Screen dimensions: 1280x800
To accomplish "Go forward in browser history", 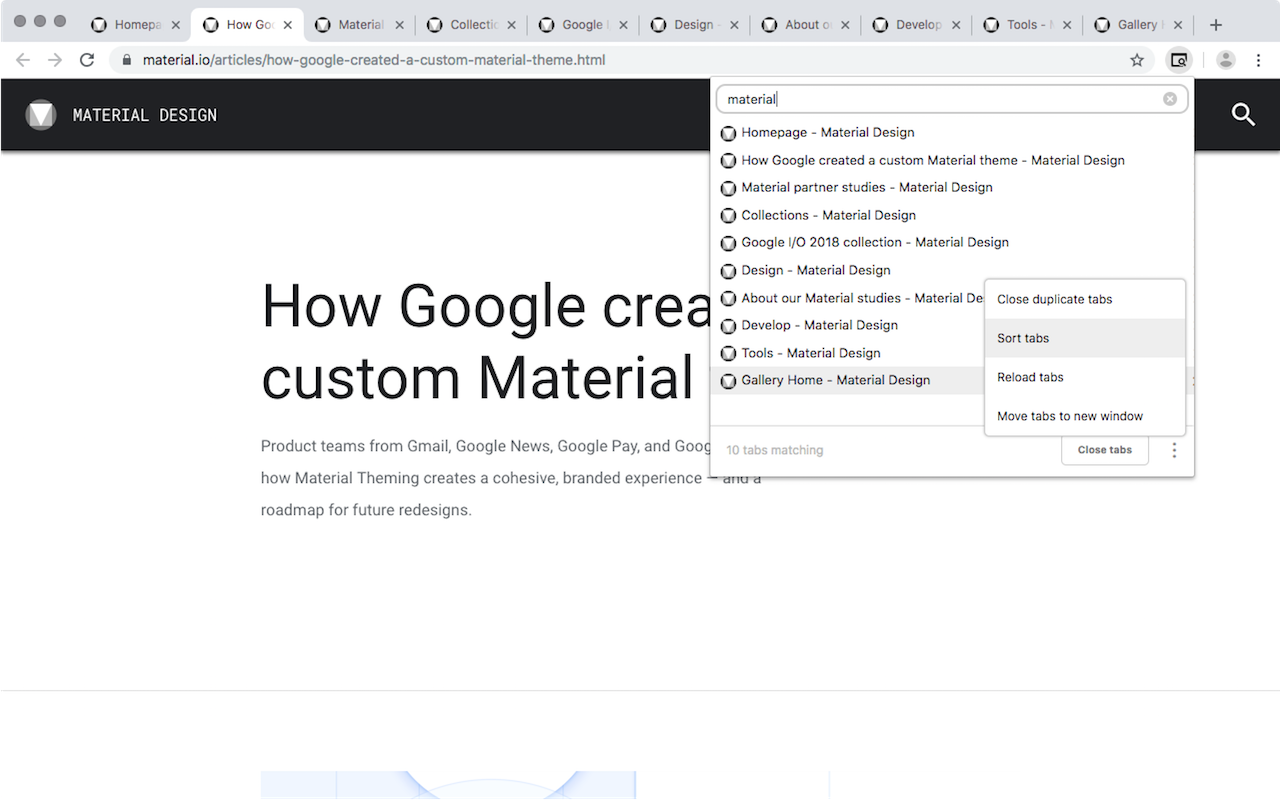I will [55, 60].
